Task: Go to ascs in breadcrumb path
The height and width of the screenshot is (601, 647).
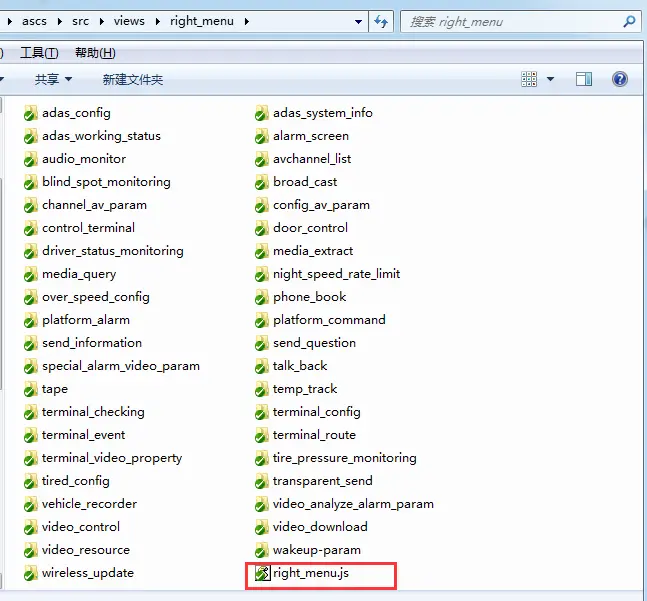Action: click(34, 21)
